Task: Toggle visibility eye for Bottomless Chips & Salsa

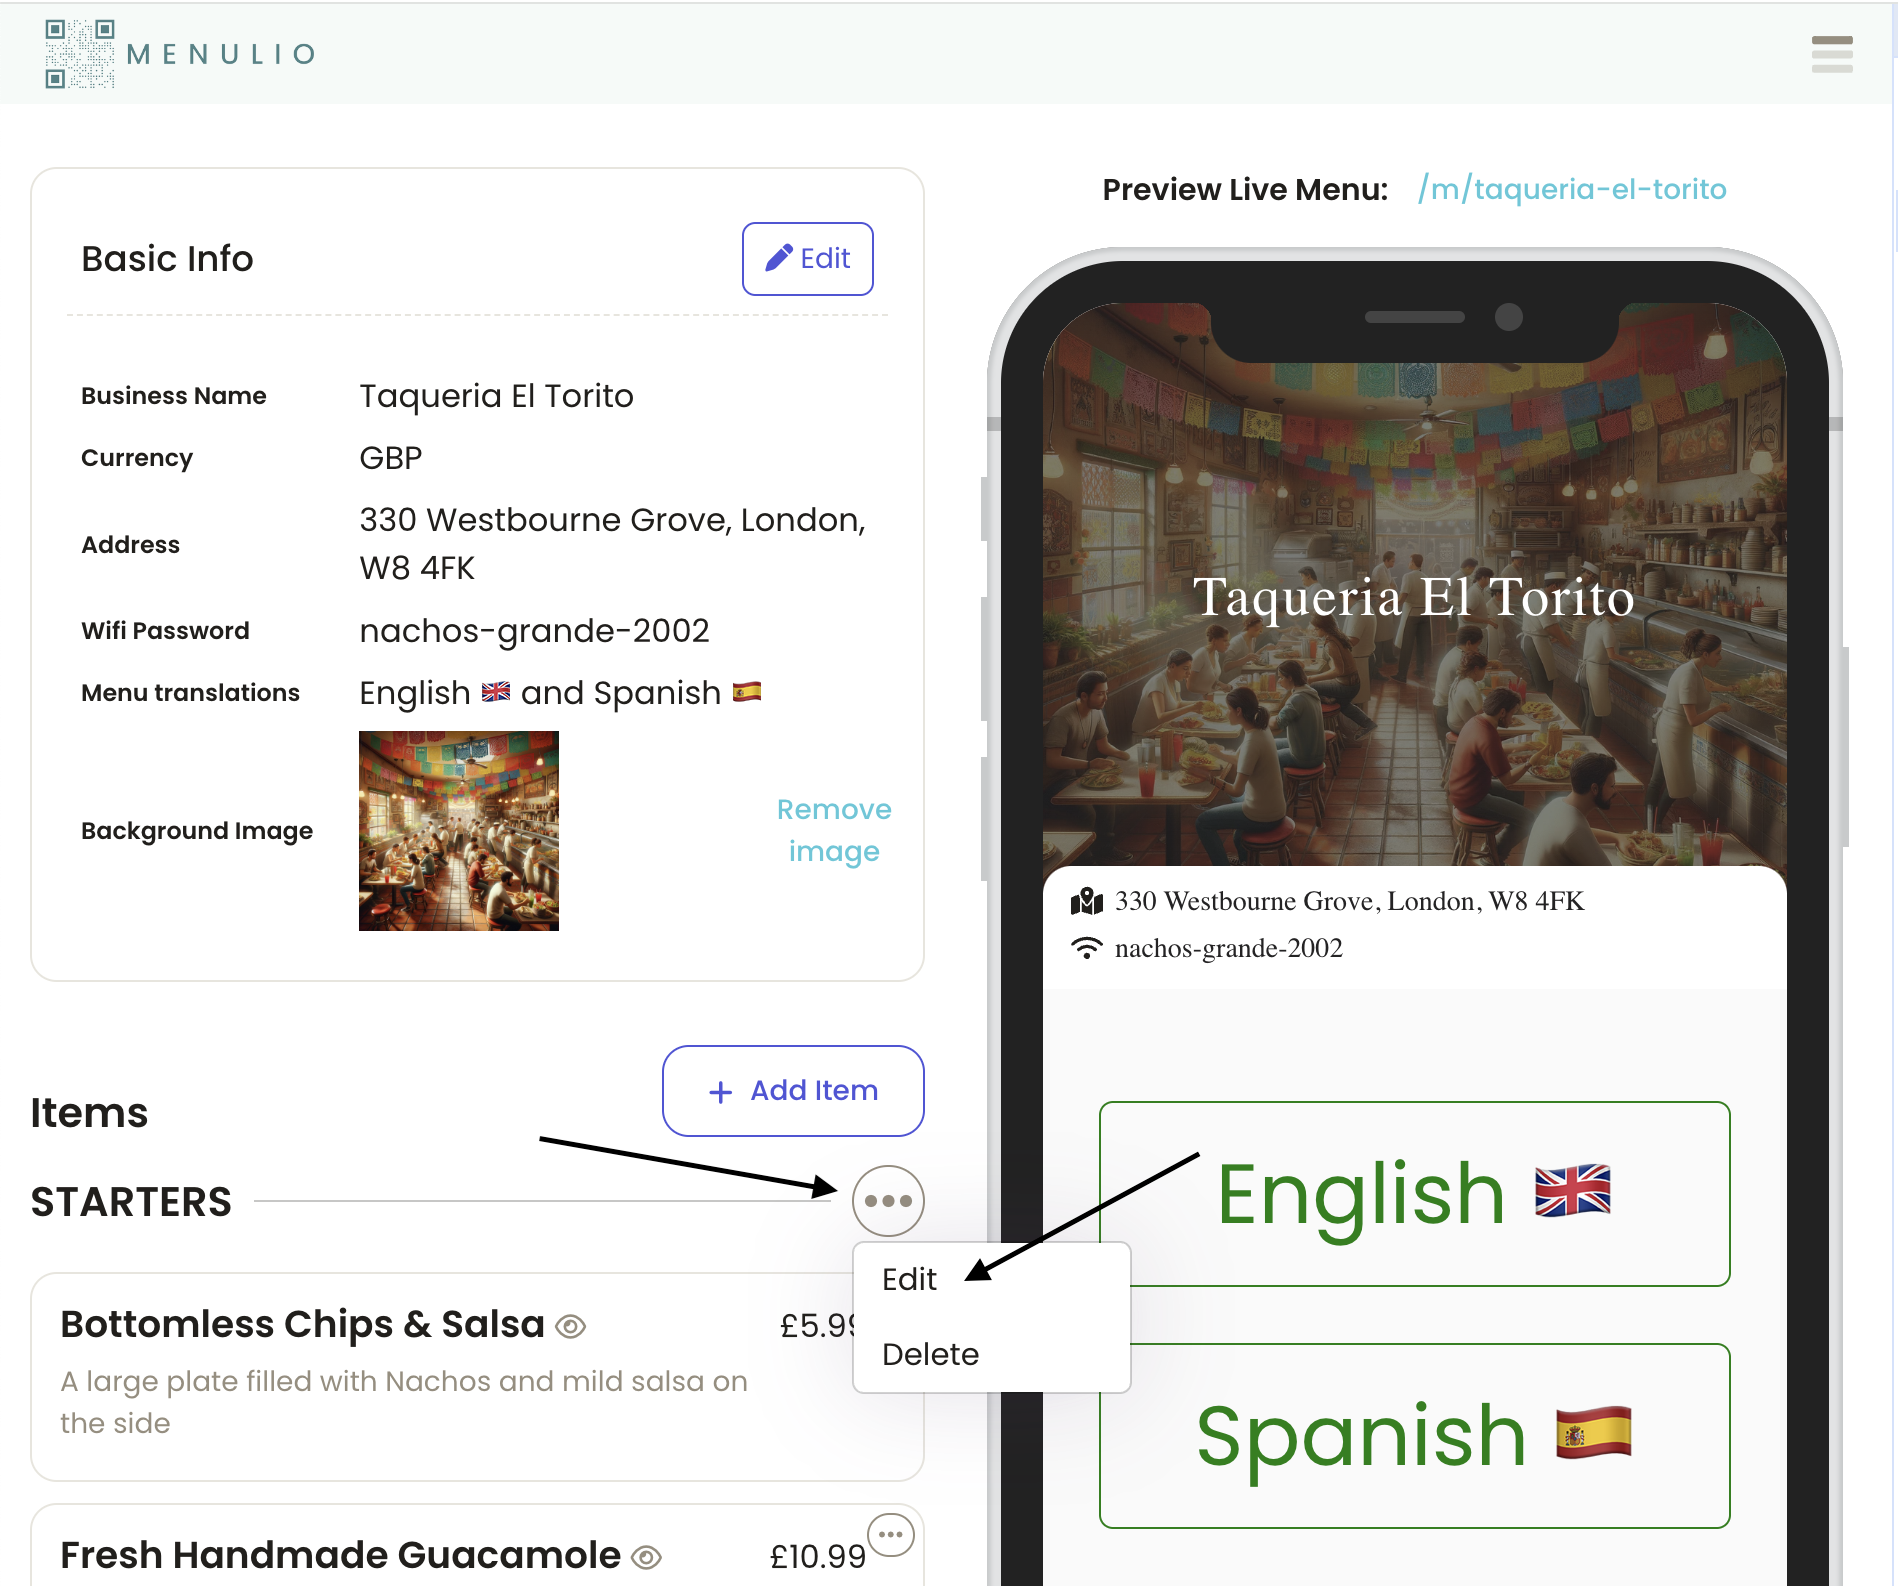Action: click(571, 1327)
